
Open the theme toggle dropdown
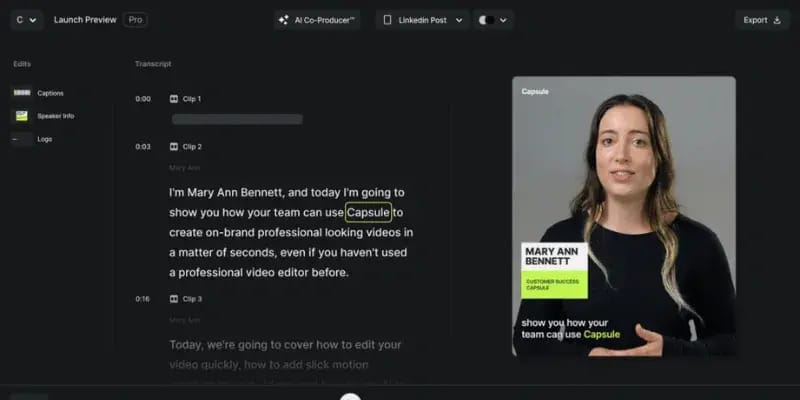pos(492,20)
